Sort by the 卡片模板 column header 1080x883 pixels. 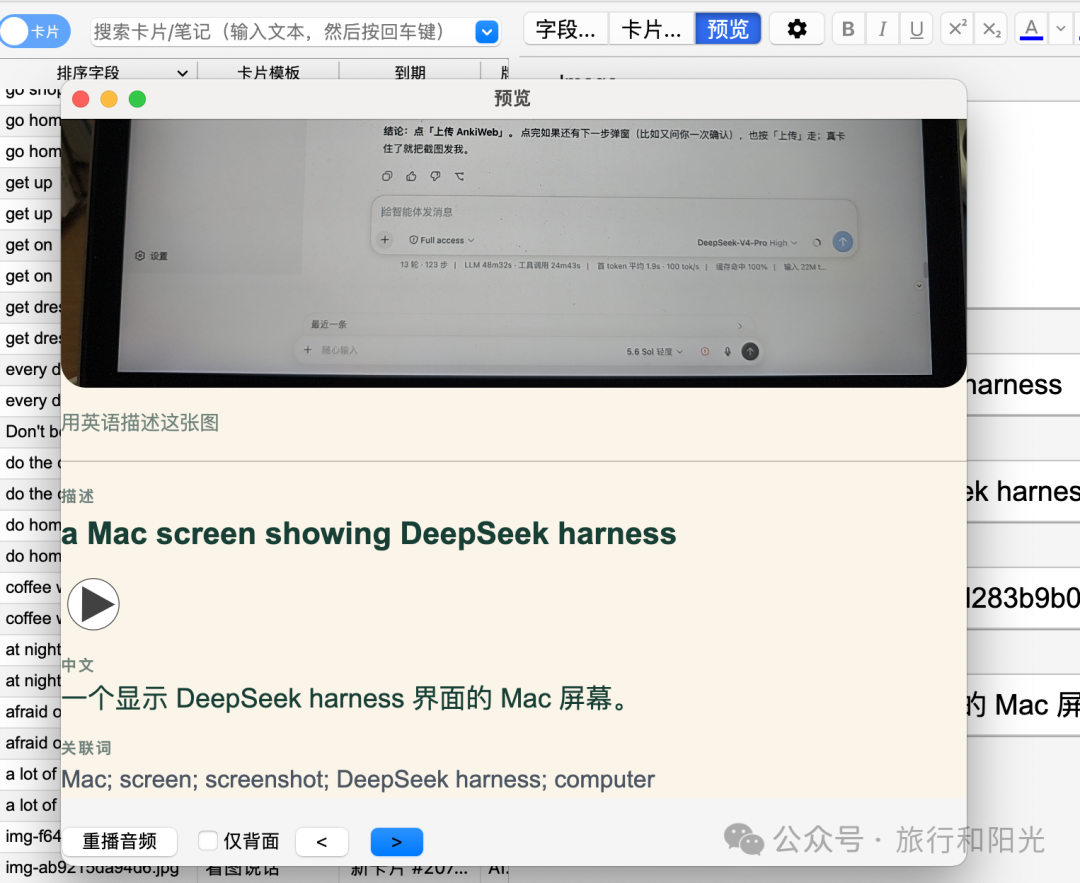point(269,72)
